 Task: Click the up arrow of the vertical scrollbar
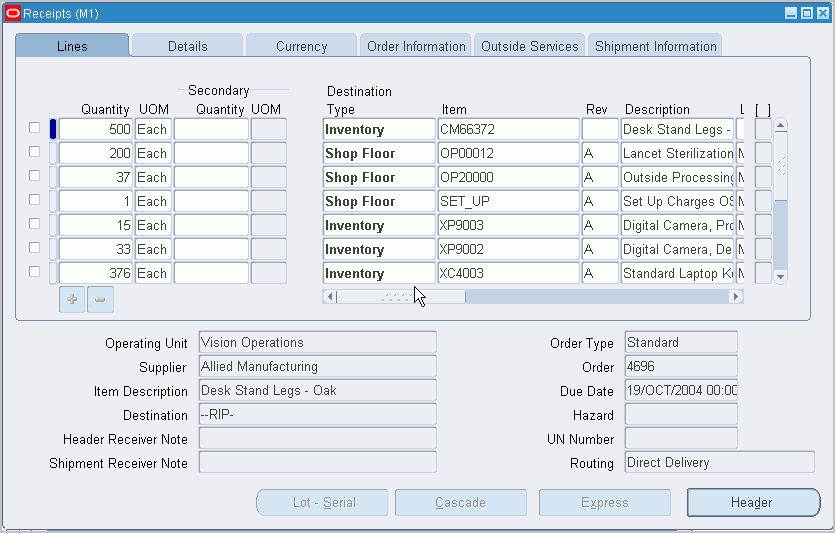click(x=780, y=126)
